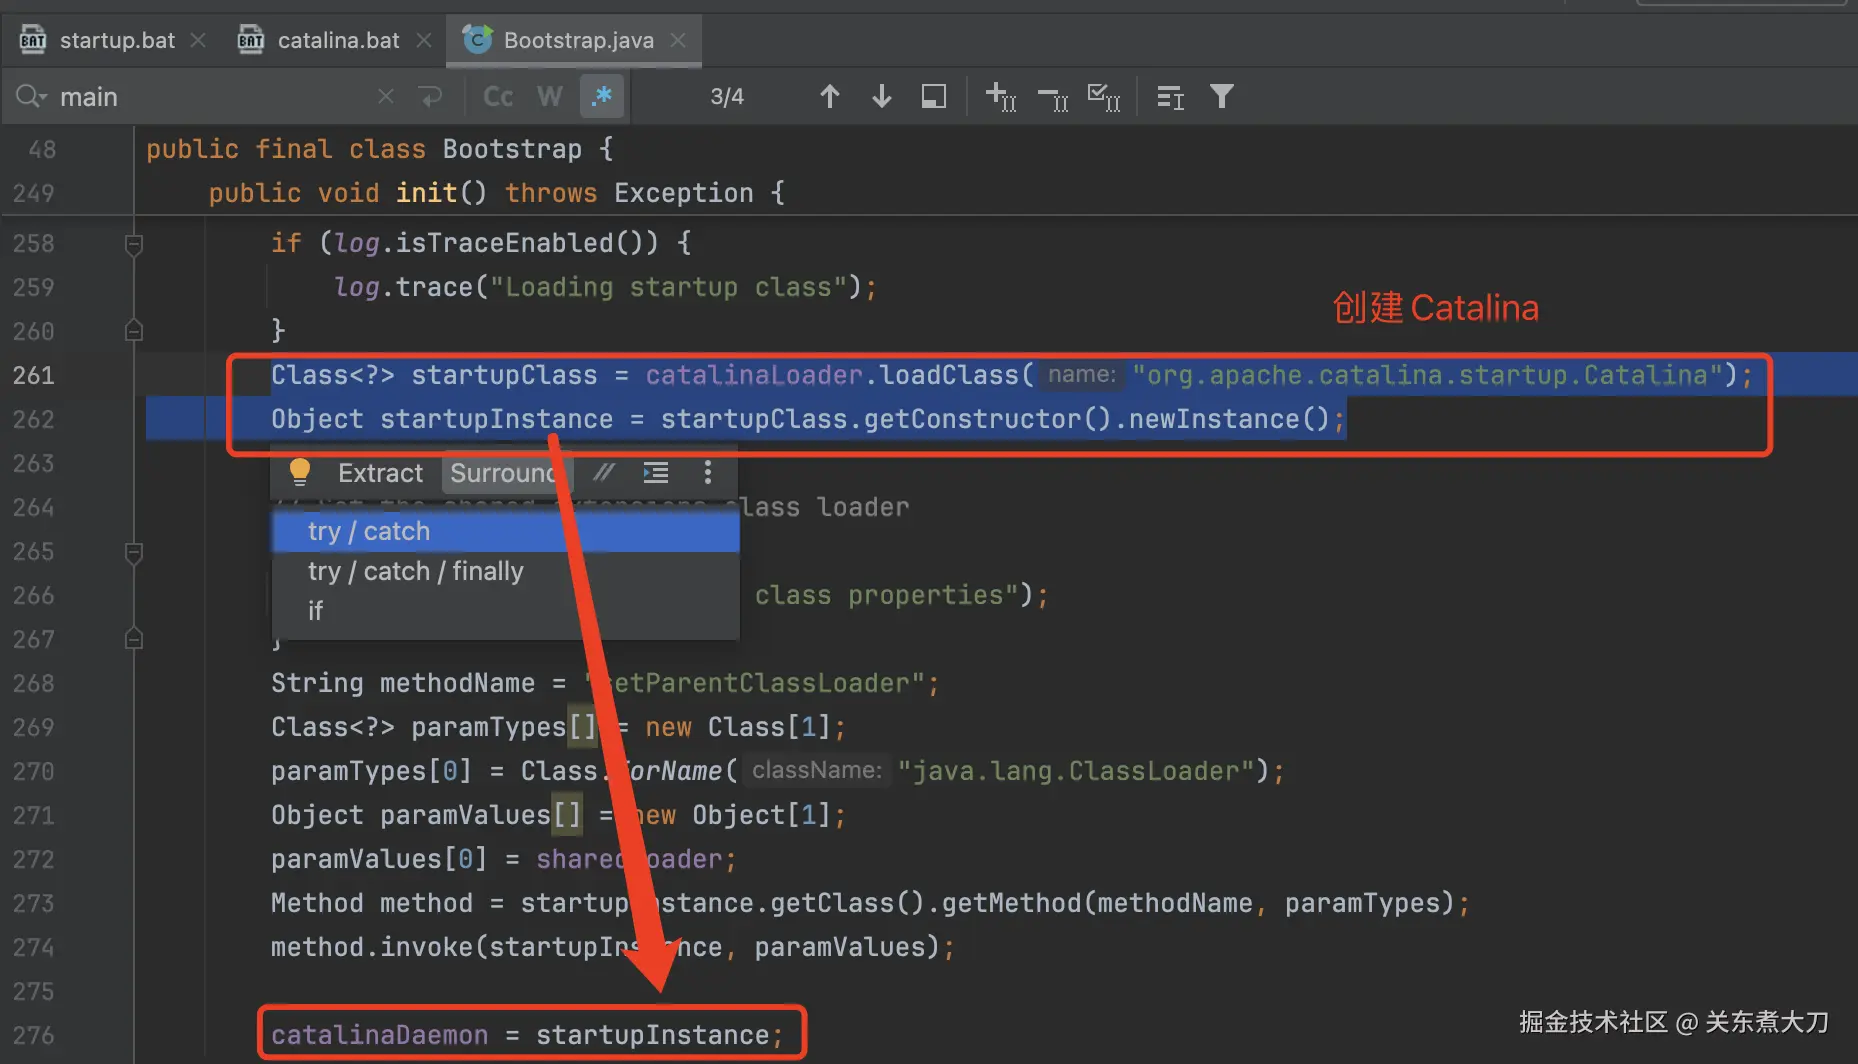Choose Extract in the floating toolbar
This screenshot has height=1064, width=1858.
point(380,473)
